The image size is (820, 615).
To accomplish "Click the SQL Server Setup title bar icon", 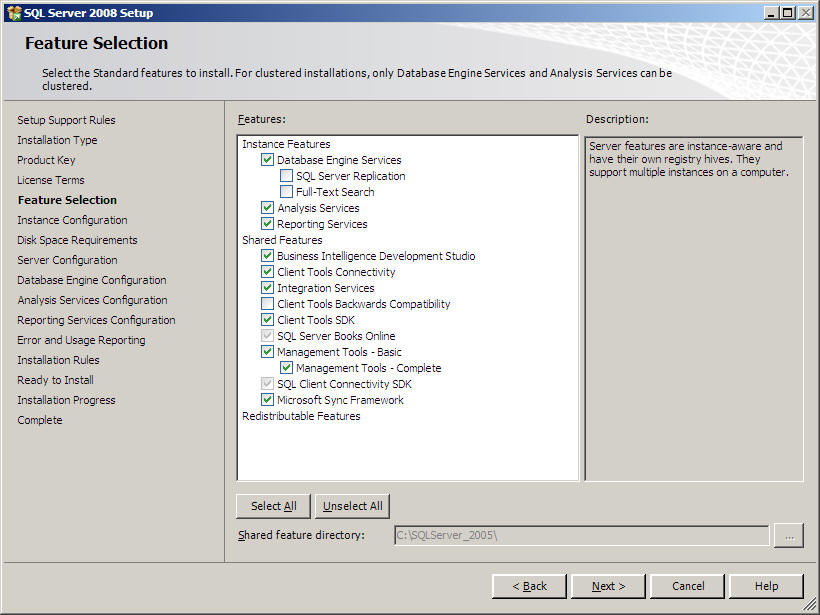I will pyautogui.click(x=14, y=13).
